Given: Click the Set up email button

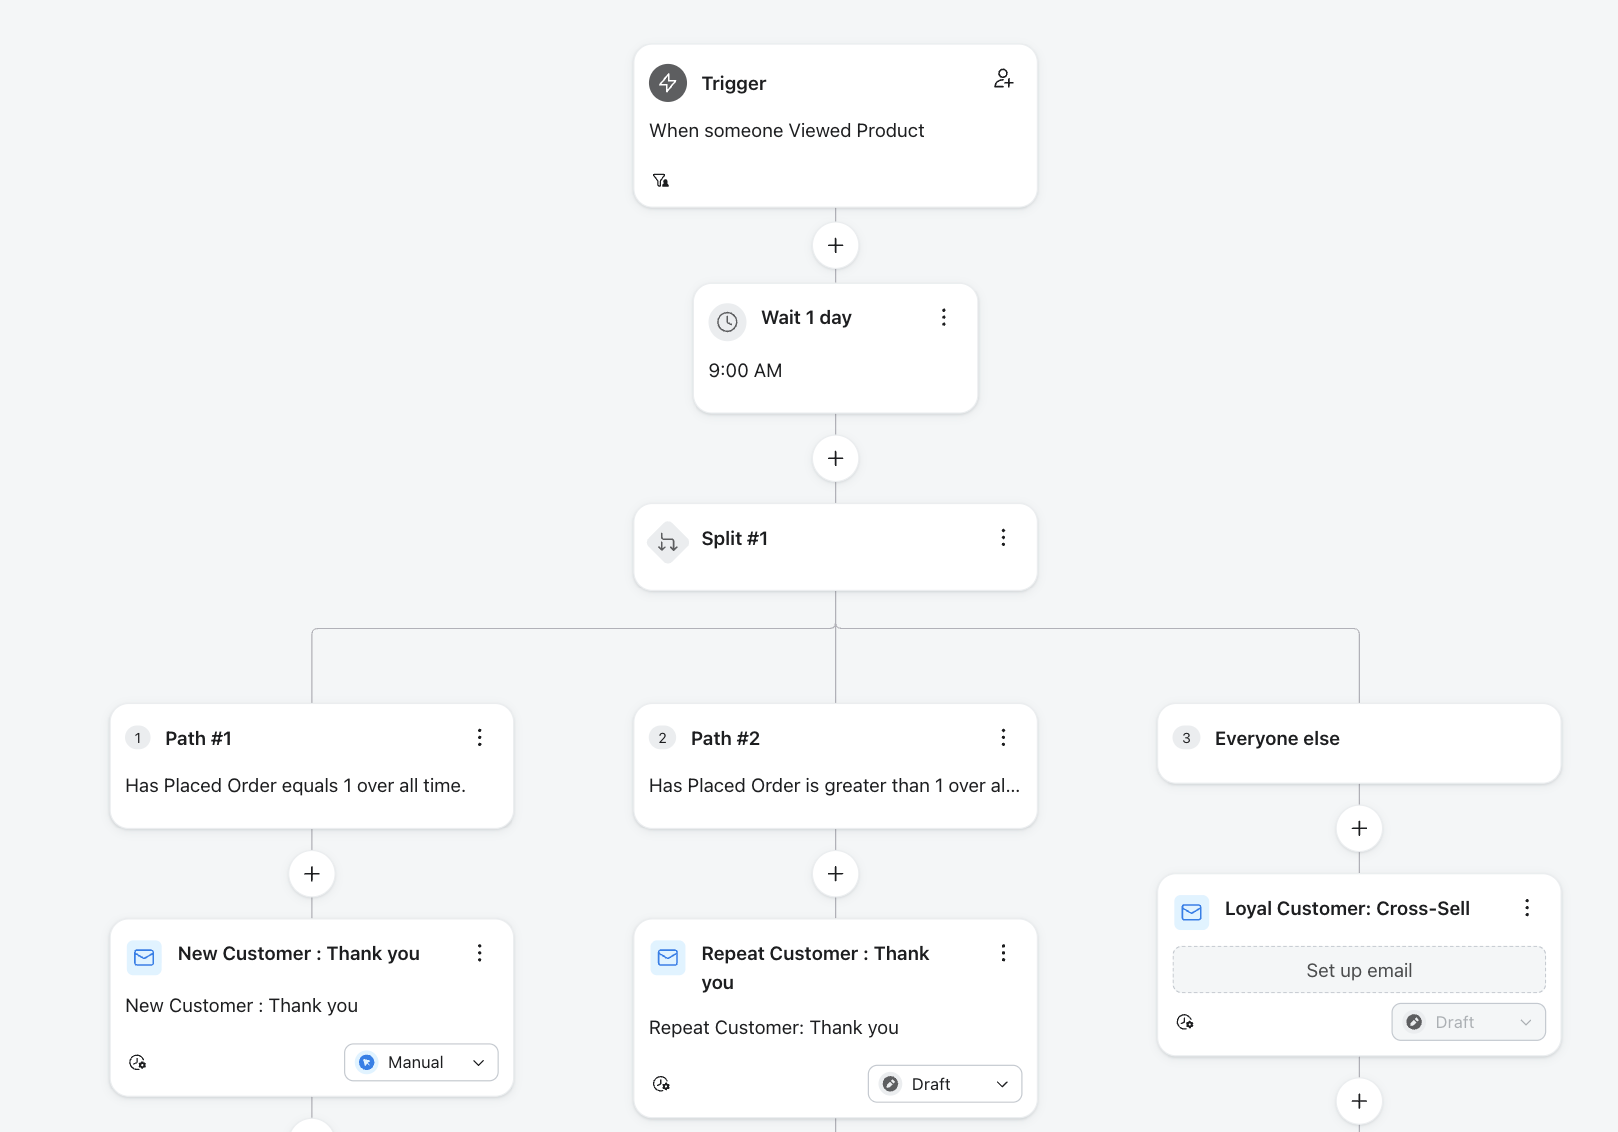Looking at the screenshot, I should point(1359,970).
